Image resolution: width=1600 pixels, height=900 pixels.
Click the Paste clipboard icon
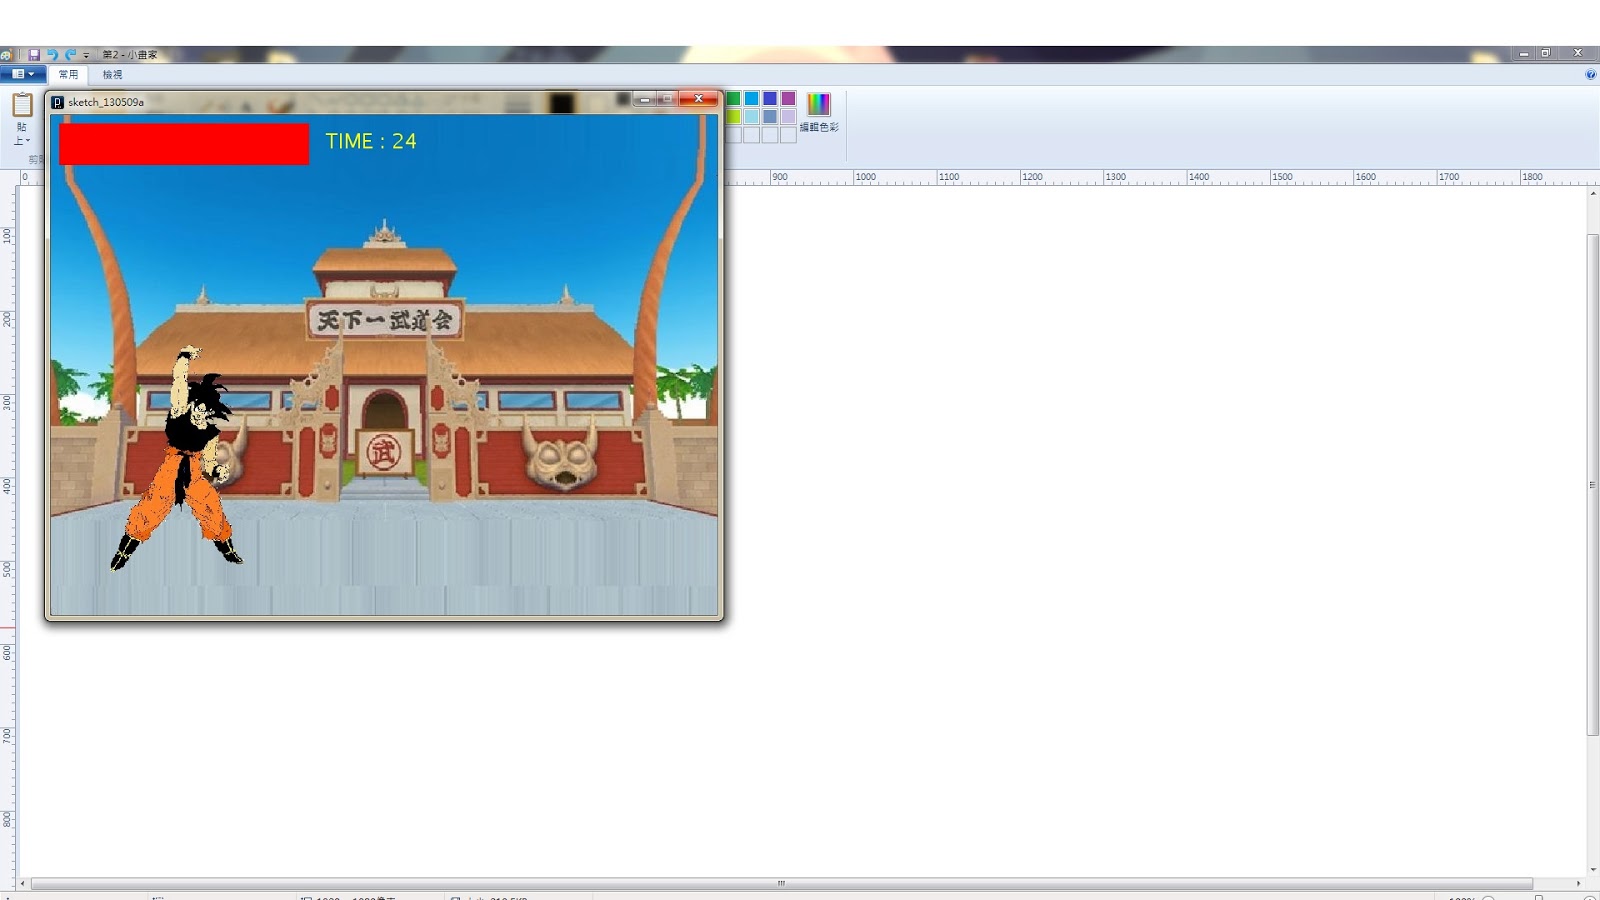(x=22, y=104)
